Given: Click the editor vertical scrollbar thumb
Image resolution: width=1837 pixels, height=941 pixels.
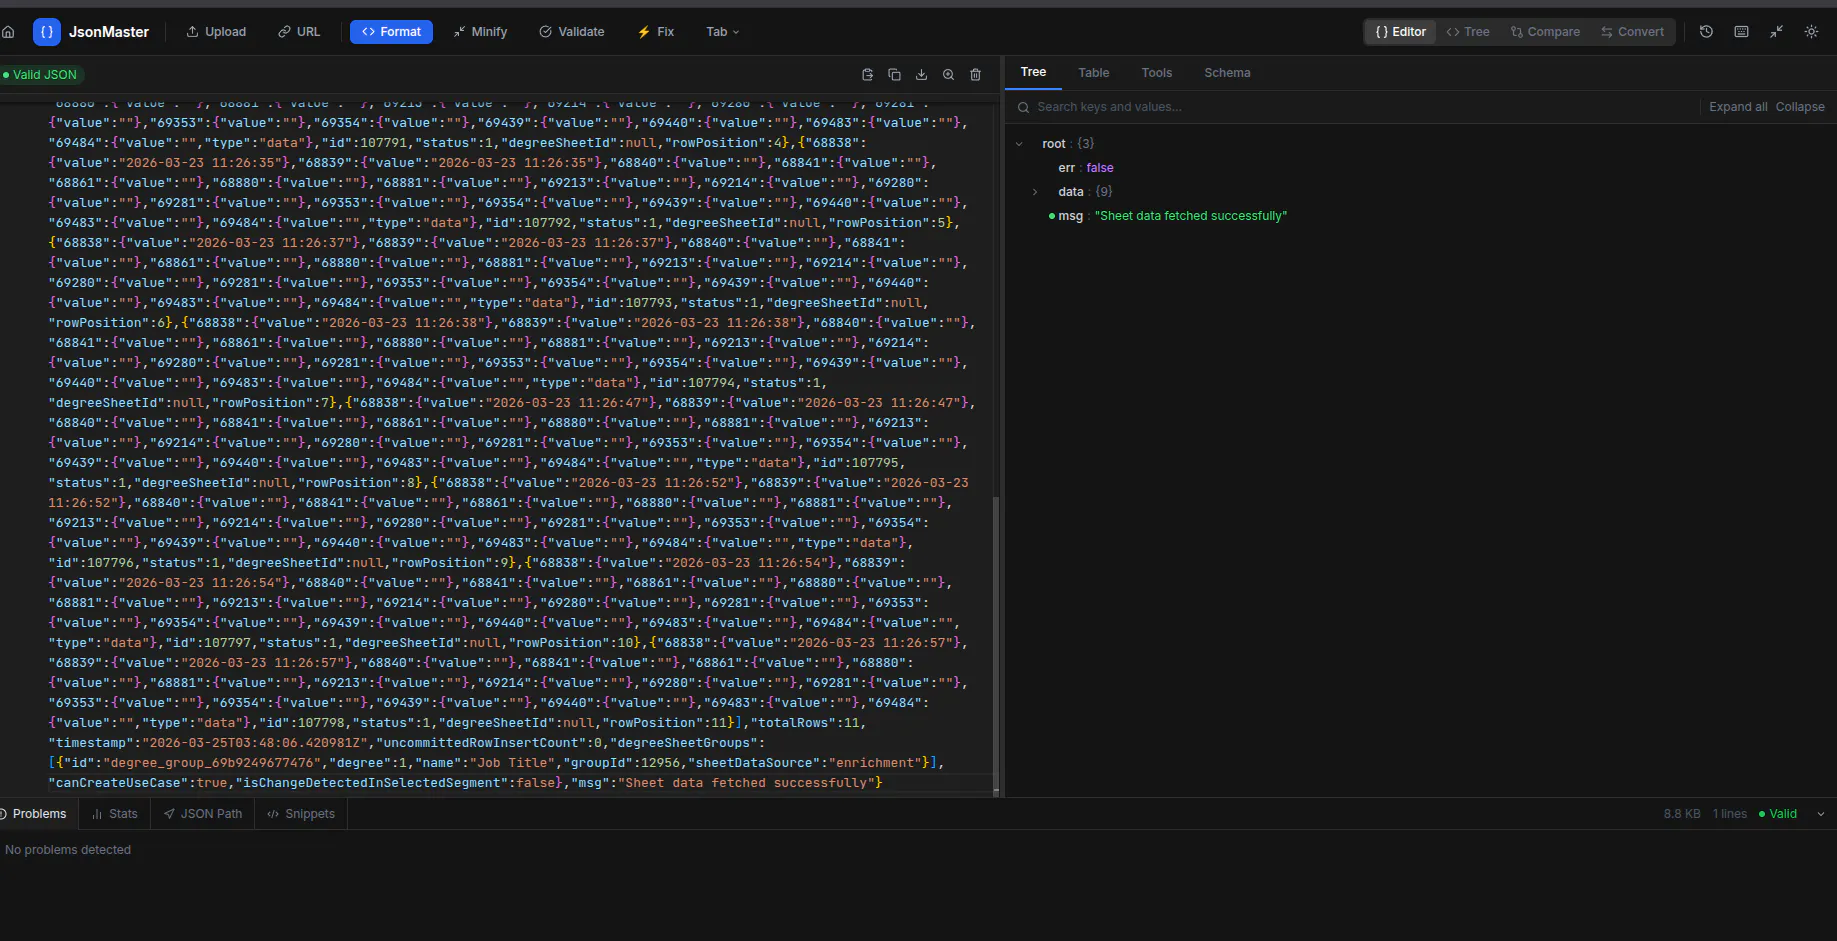Looking at the screenshot, I should click(995, 645).
